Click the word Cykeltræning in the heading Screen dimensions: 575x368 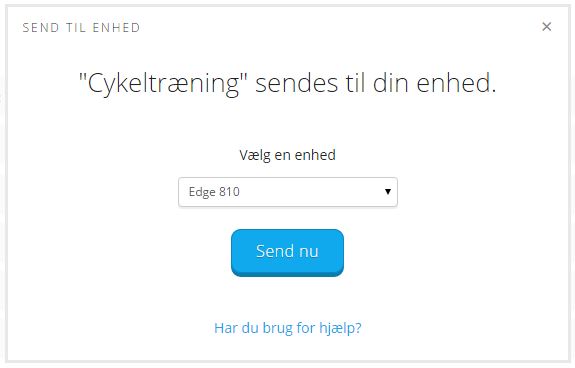164,84
